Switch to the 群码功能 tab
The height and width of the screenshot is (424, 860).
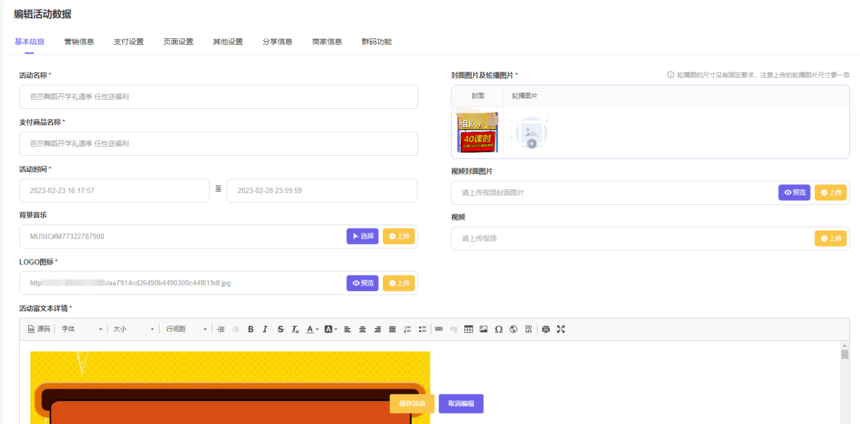click(x=376, y=42)
